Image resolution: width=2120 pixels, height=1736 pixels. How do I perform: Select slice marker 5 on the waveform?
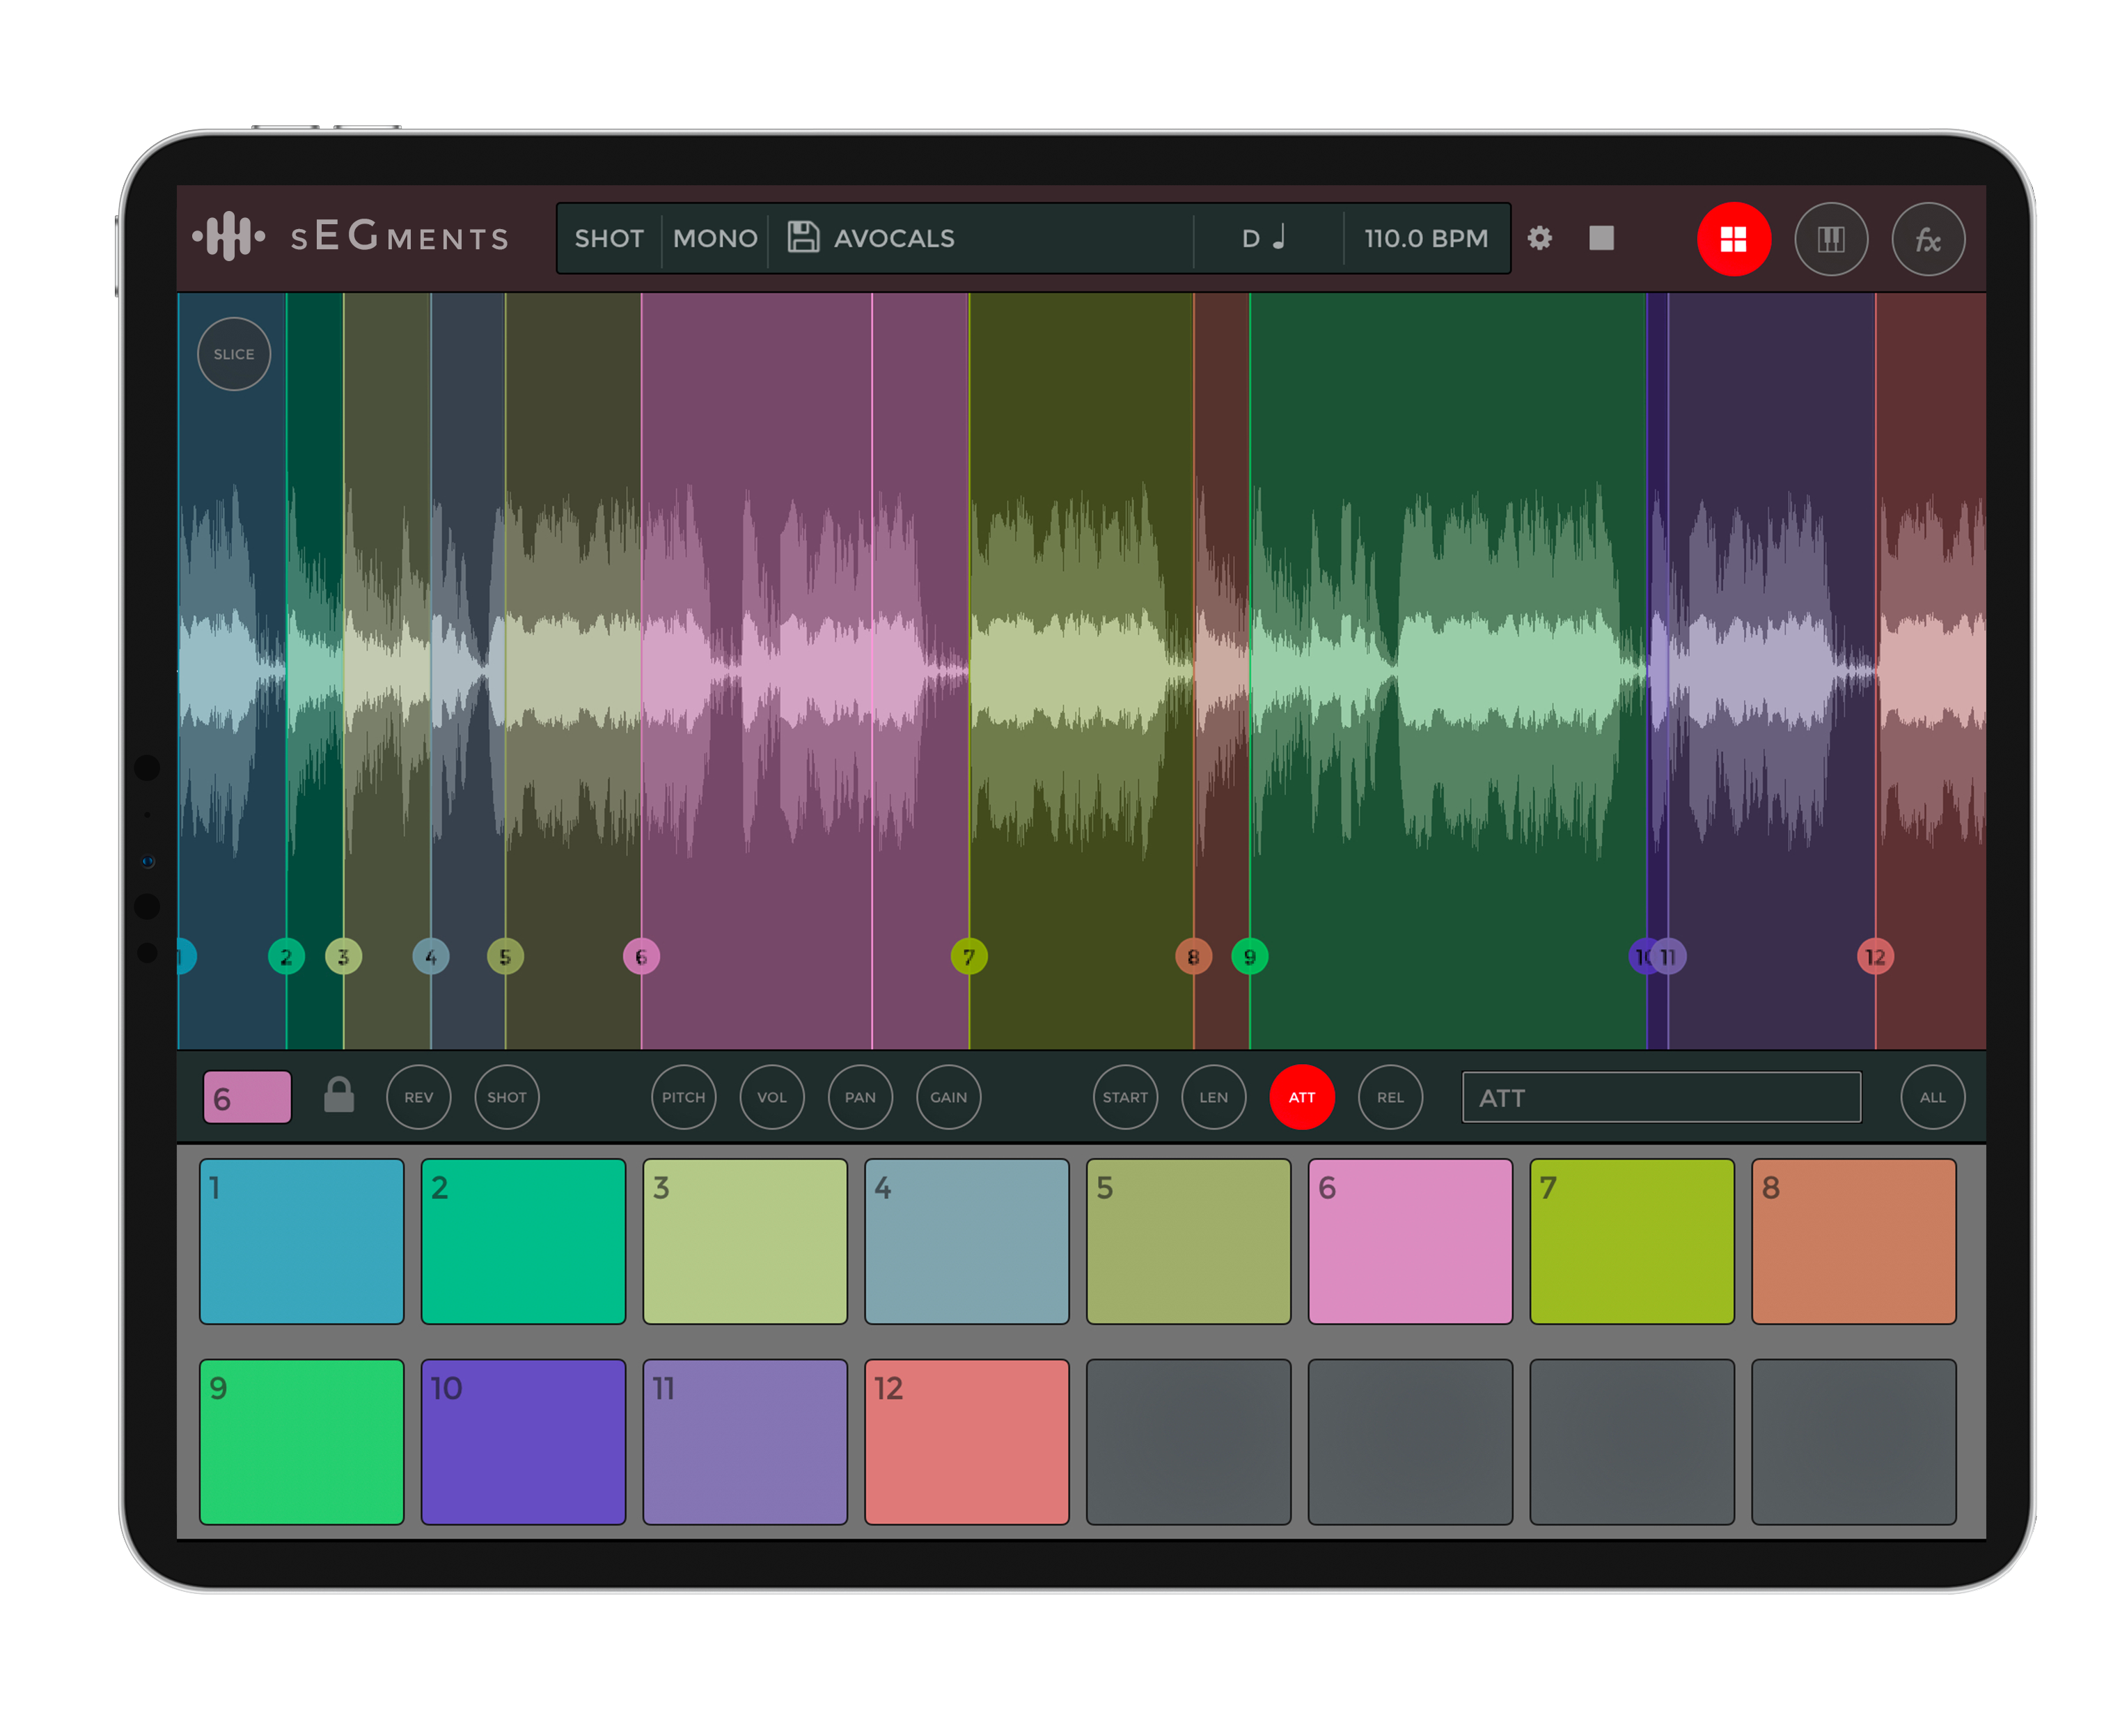(x=505, y=957)
